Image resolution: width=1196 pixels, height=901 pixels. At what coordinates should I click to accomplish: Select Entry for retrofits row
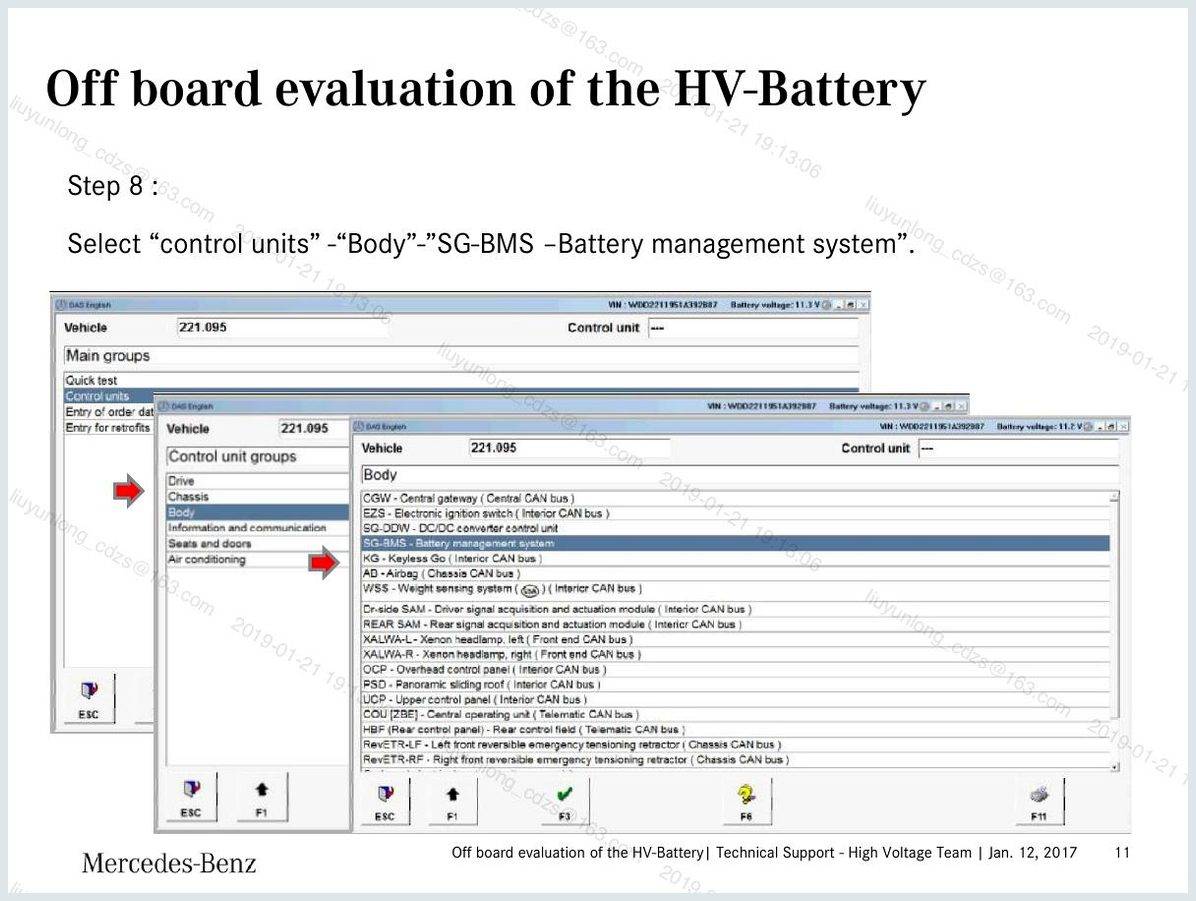[108, 428]
